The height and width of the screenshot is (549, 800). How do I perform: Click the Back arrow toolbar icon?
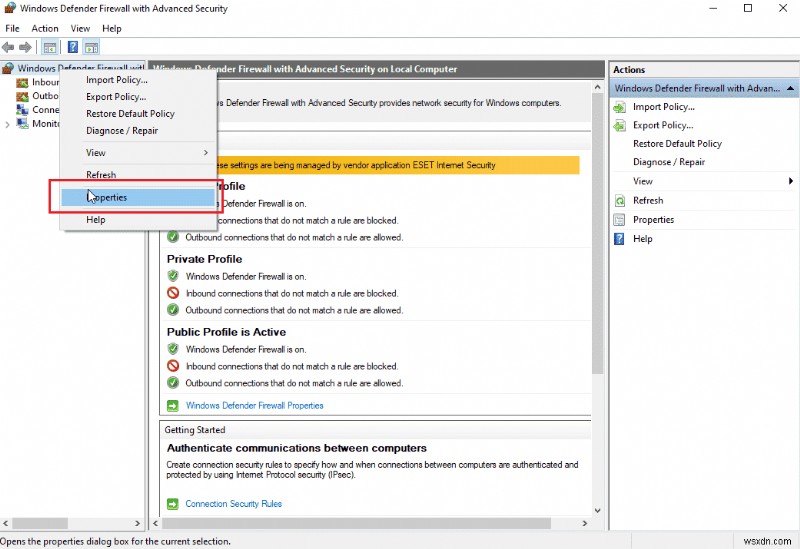[8, 47]
